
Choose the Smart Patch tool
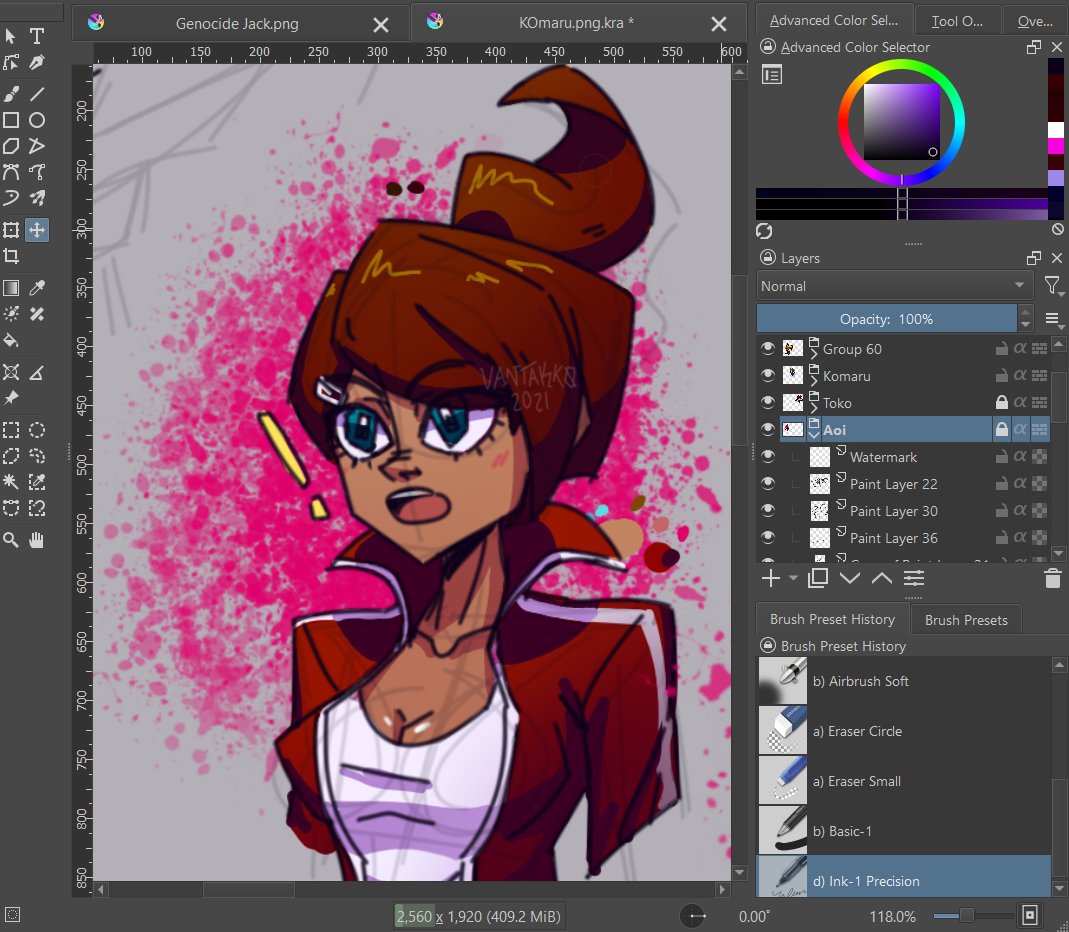point(37,314)
